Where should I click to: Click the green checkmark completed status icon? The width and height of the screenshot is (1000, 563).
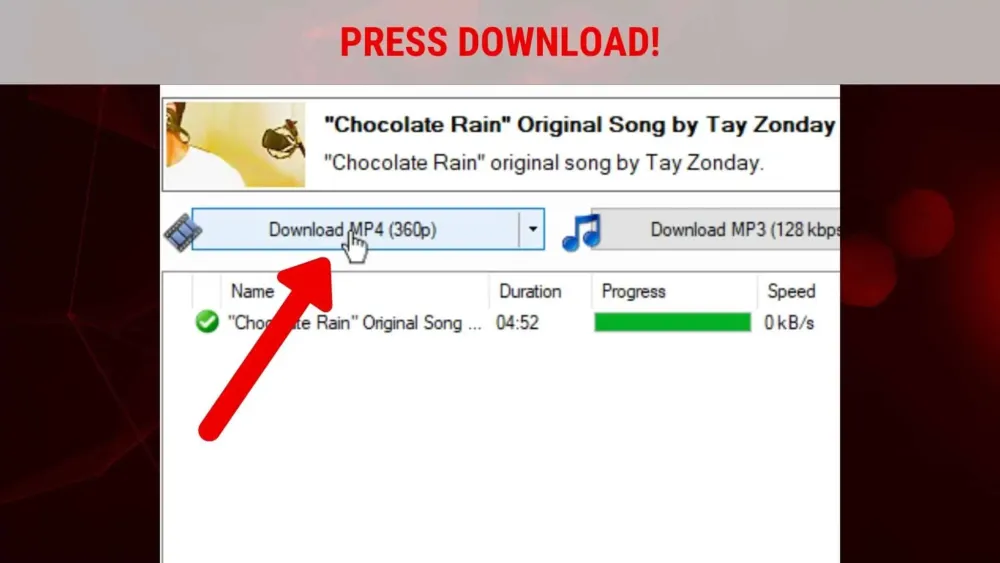(207, 322)
